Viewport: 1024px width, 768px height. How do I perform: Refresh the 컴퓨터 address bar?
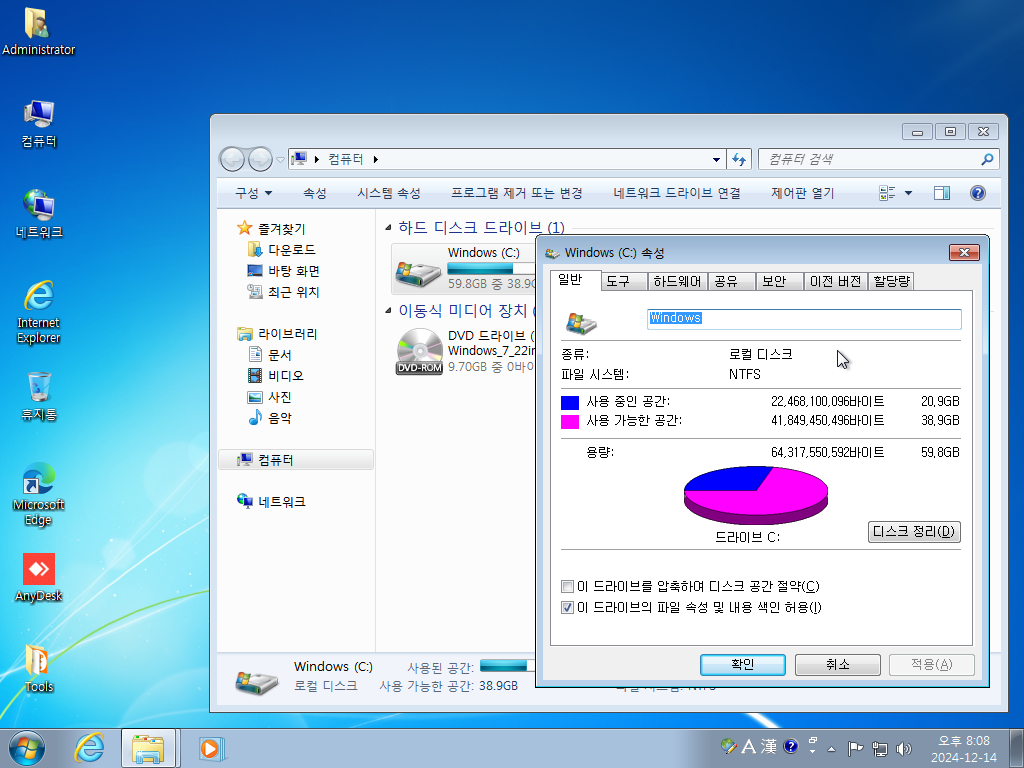(x=739, y=159)
